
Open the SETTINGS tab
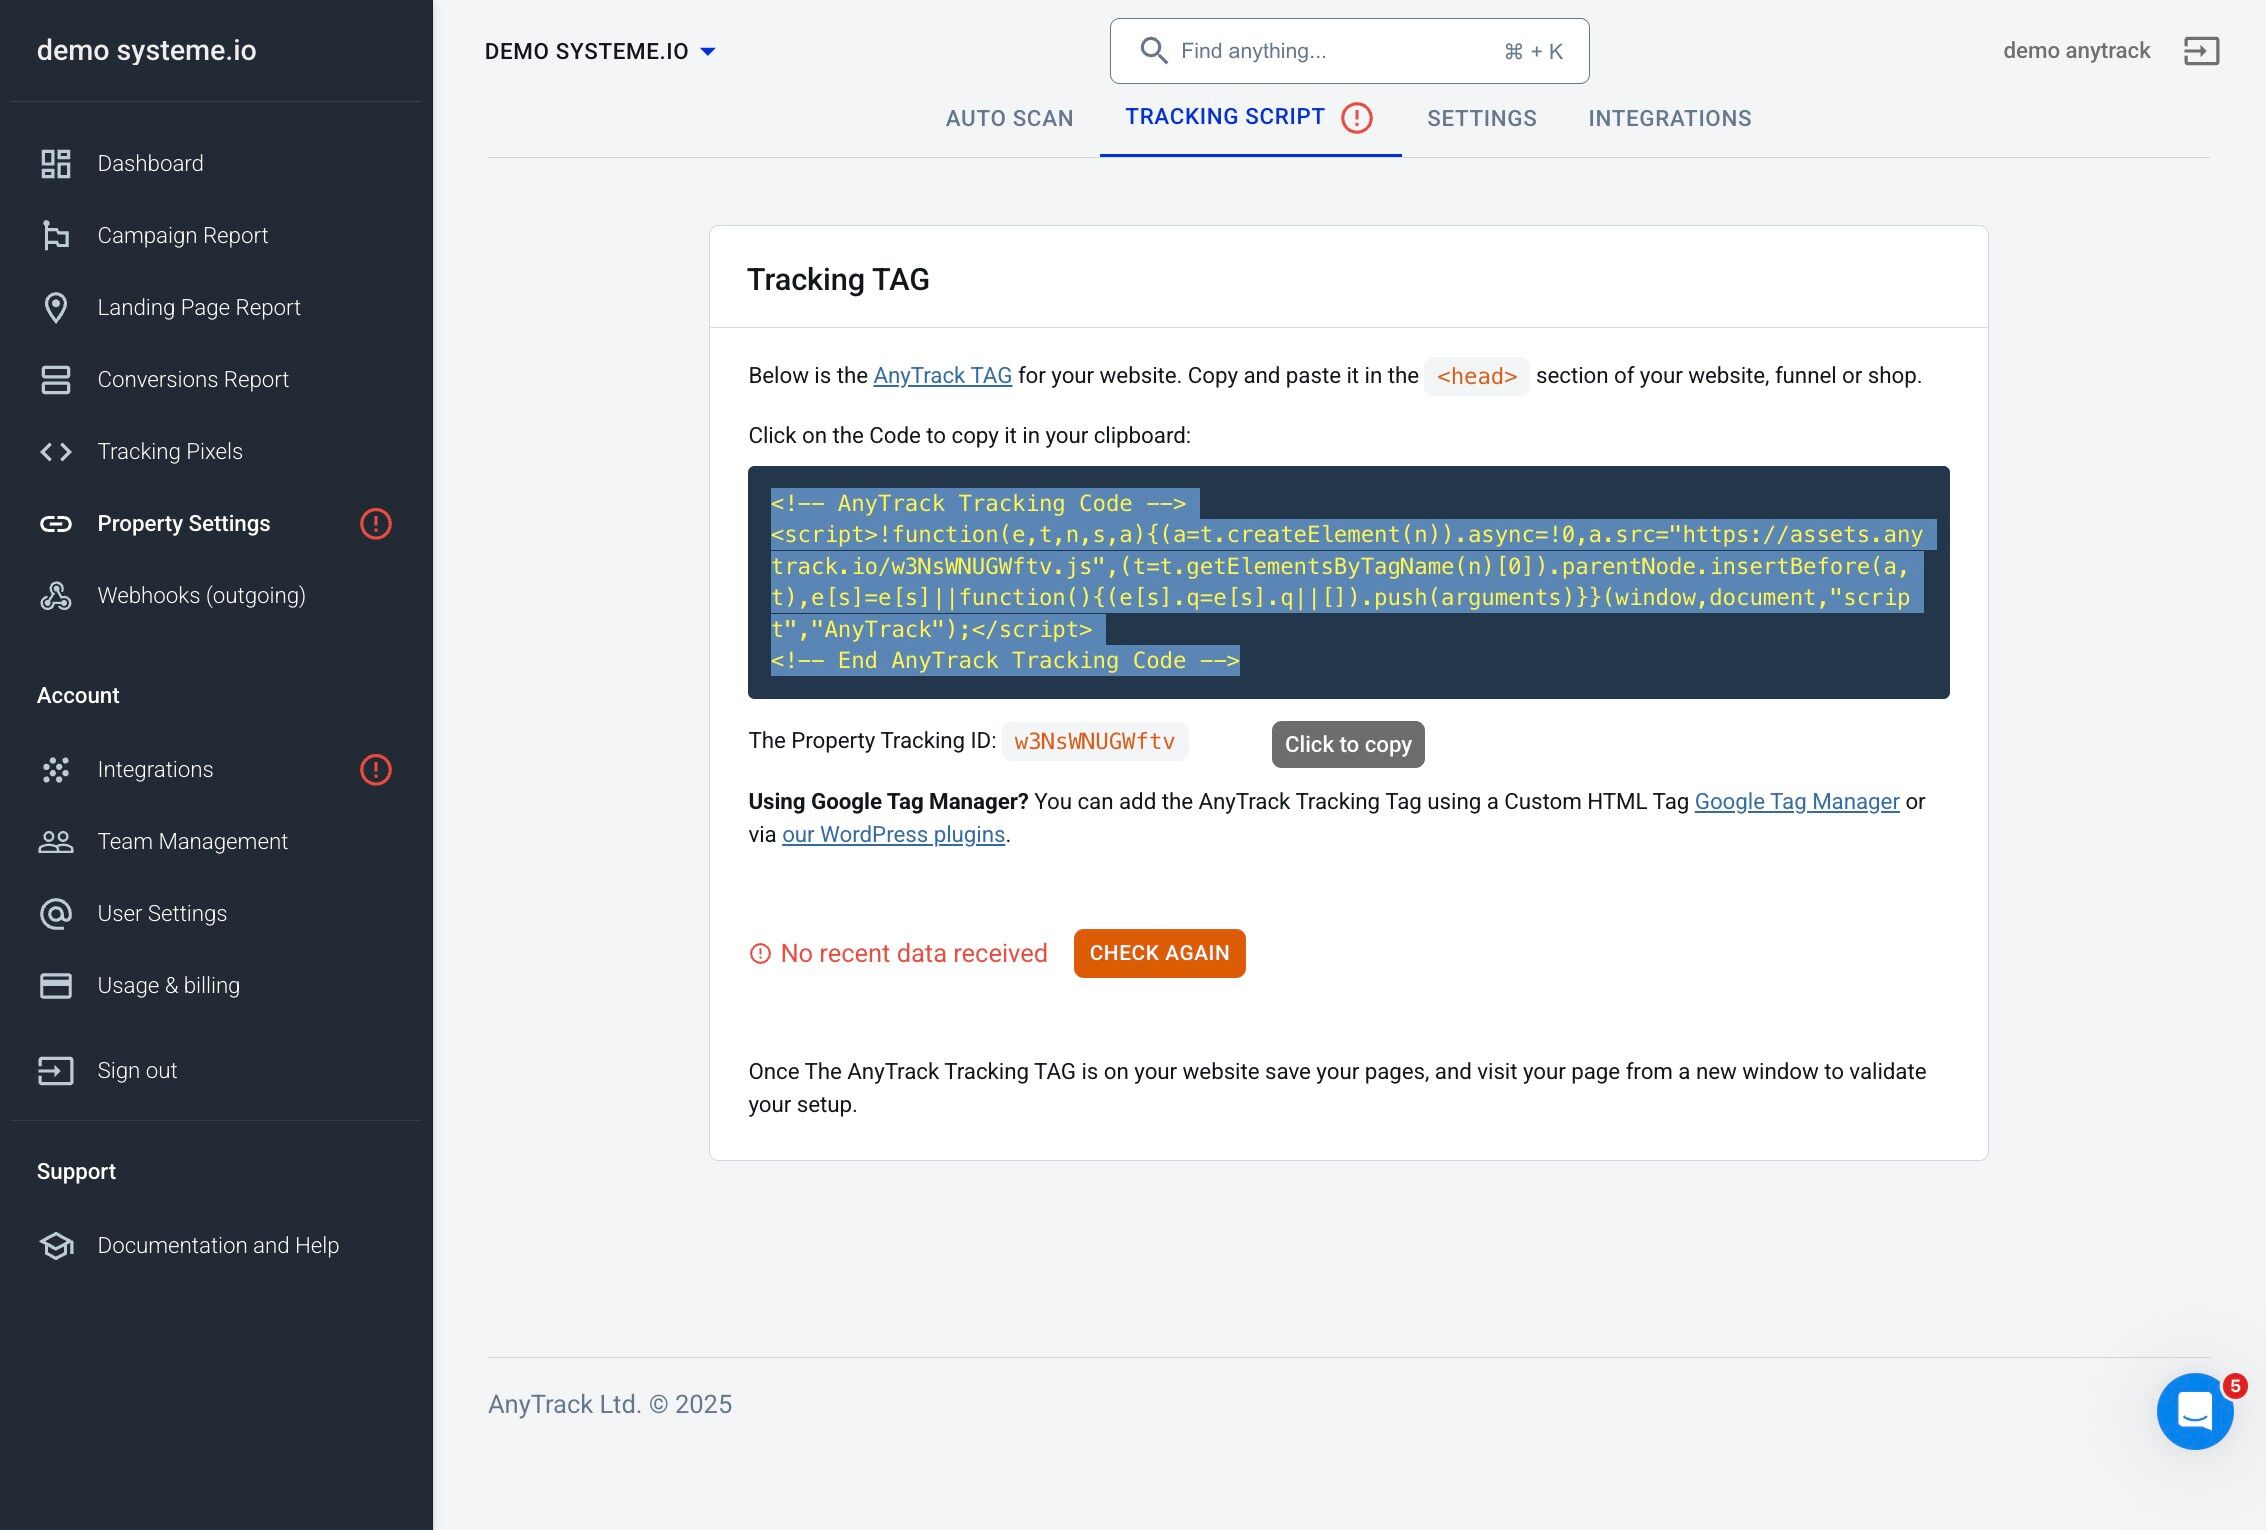(1481, 118)
